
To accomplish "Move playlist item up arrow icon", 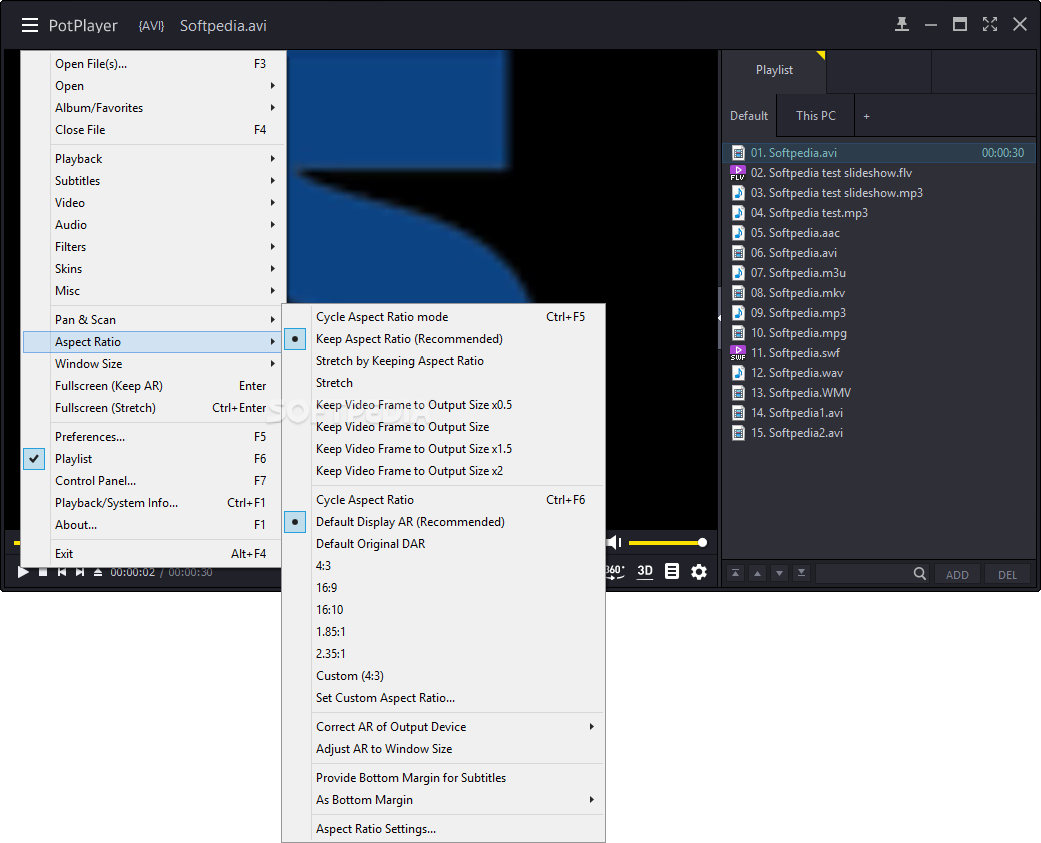I will 758,573.
